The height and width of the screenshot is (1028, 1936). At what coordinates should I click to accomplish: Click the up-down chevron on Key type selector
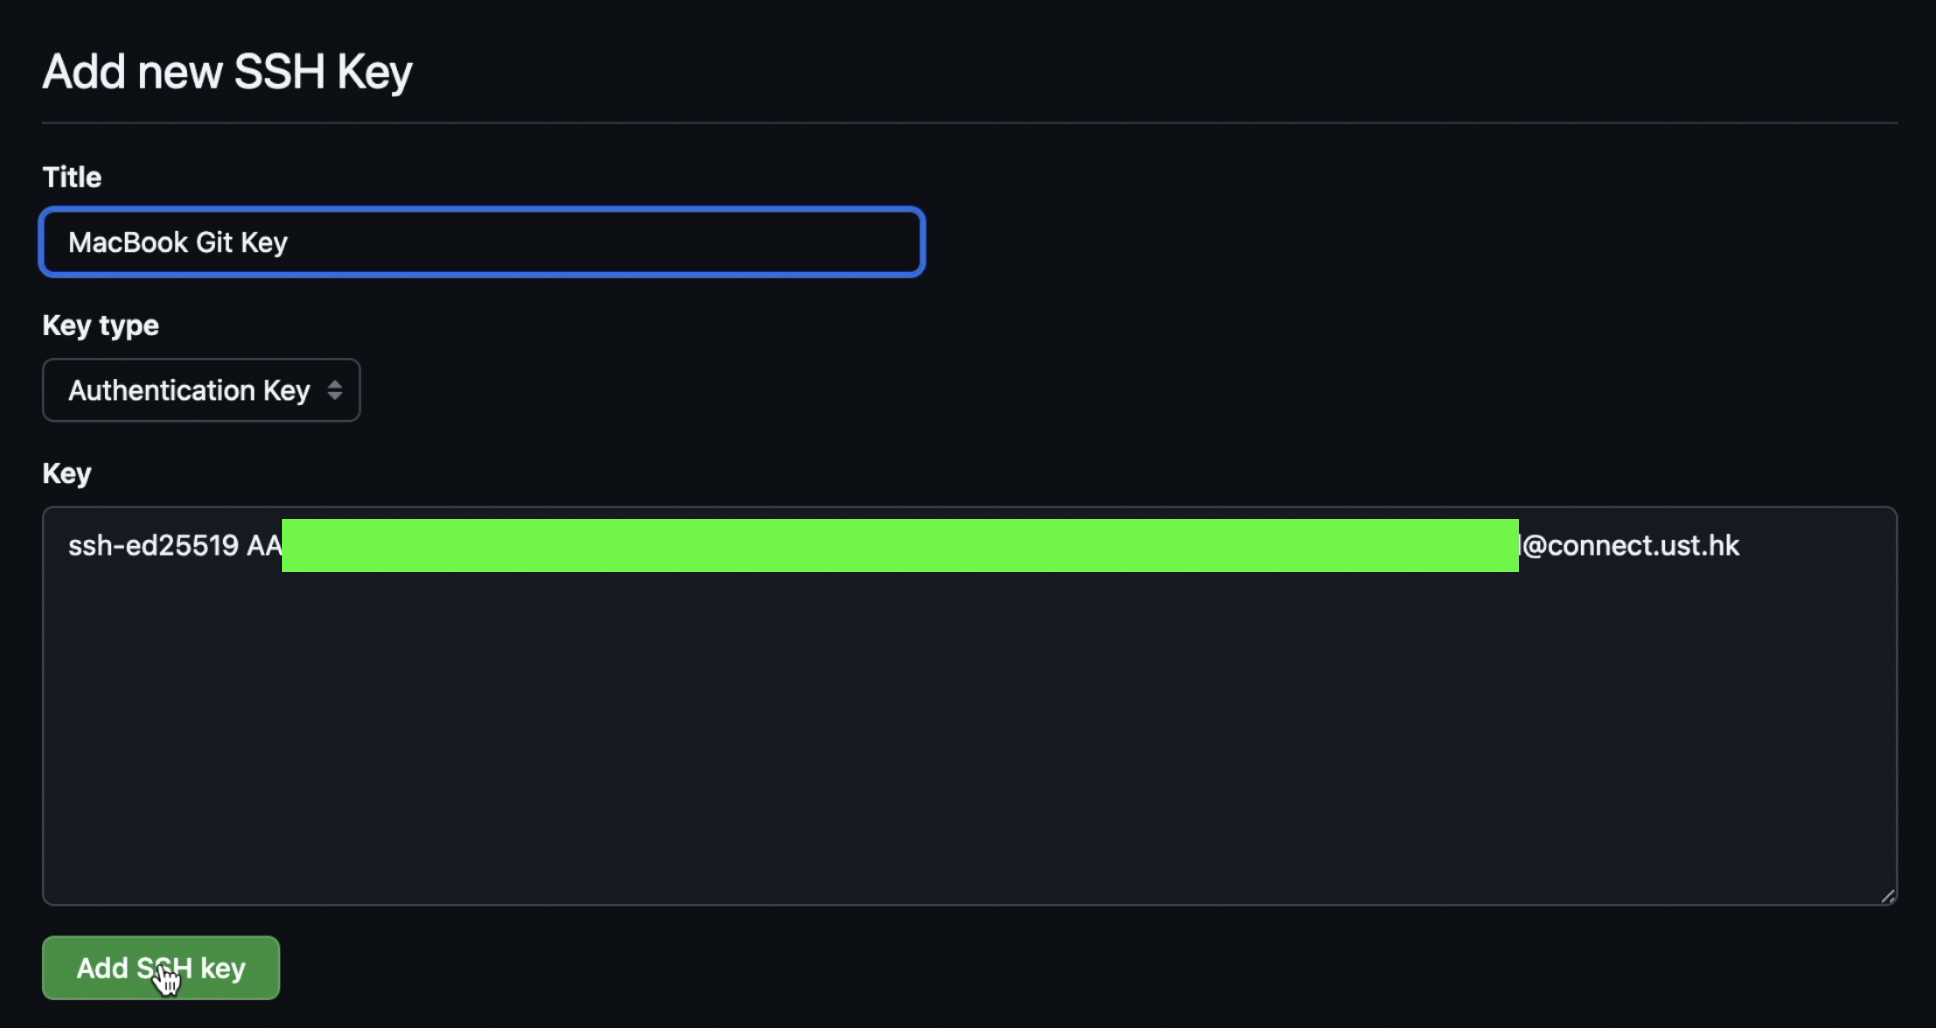click(x=337, y=390)
